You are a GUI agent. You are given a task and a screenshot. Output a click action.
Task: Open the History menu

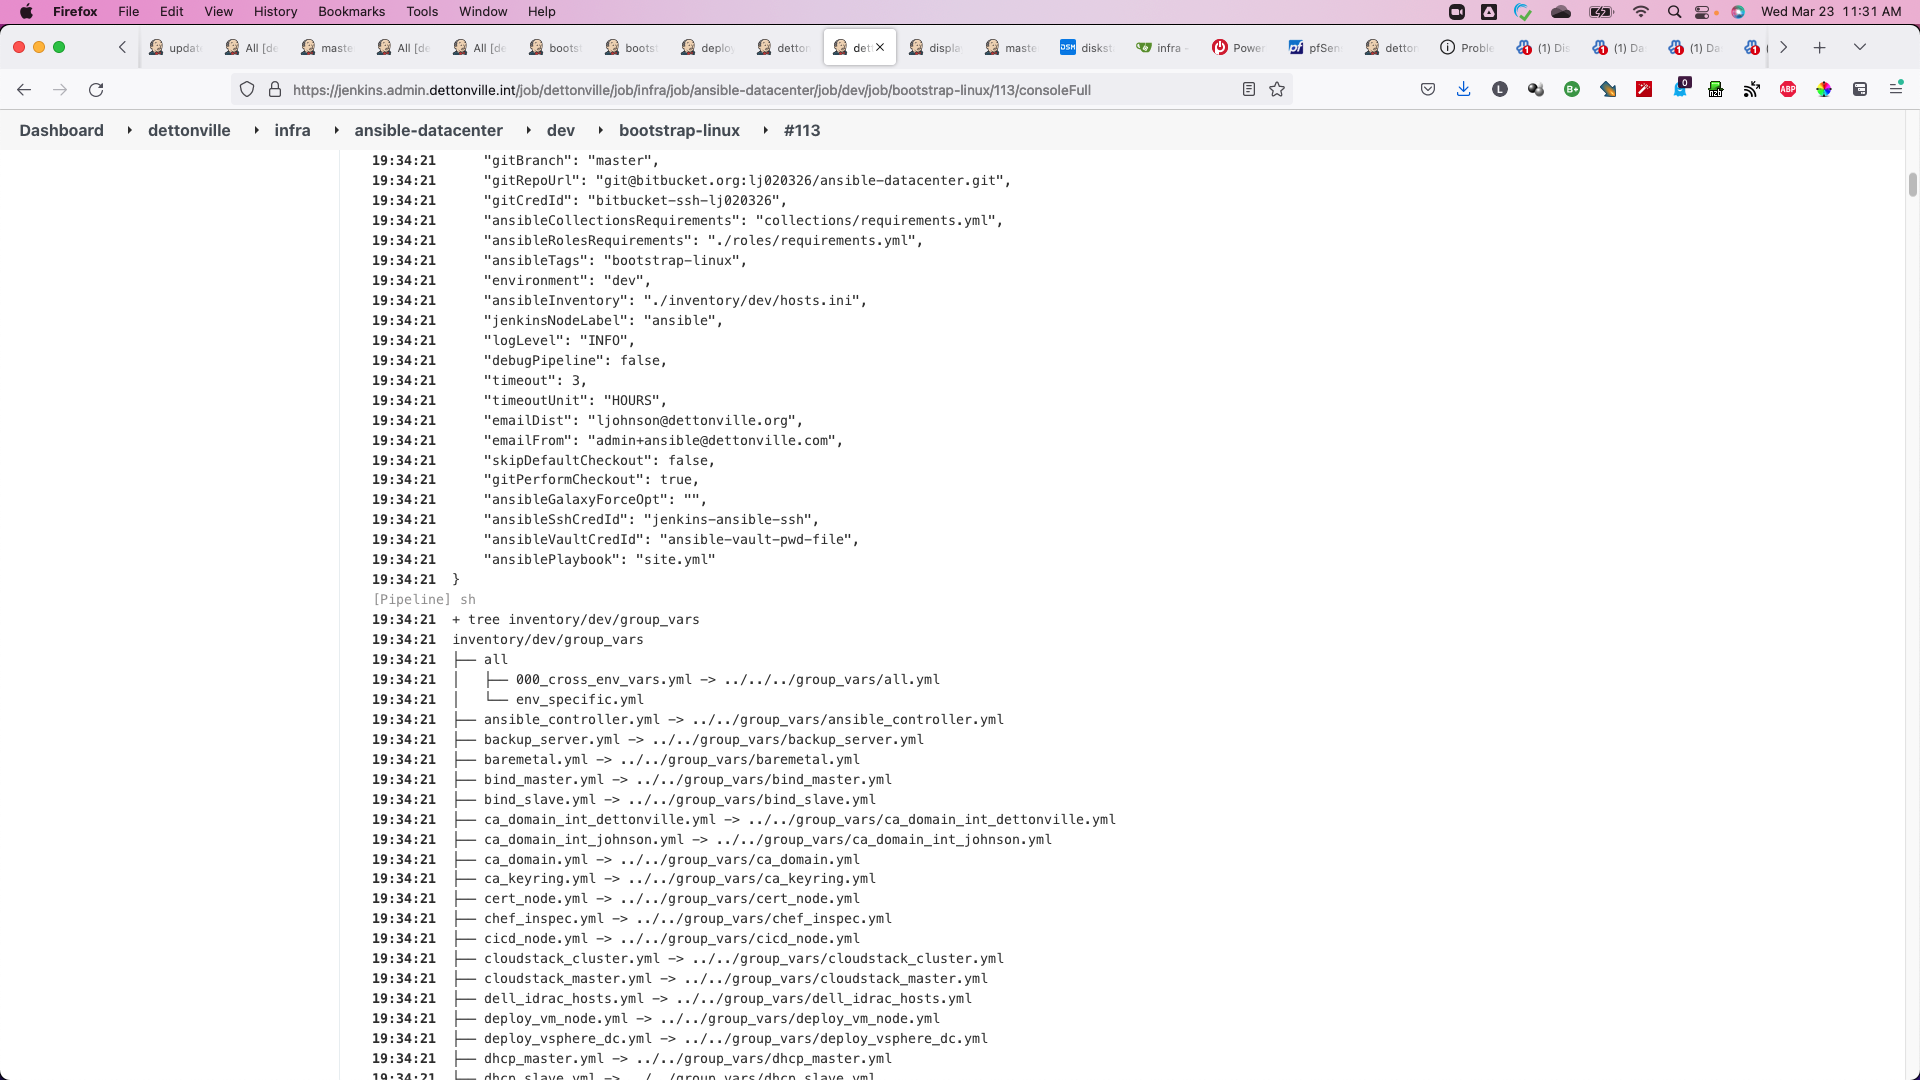(x=275, y=12)
